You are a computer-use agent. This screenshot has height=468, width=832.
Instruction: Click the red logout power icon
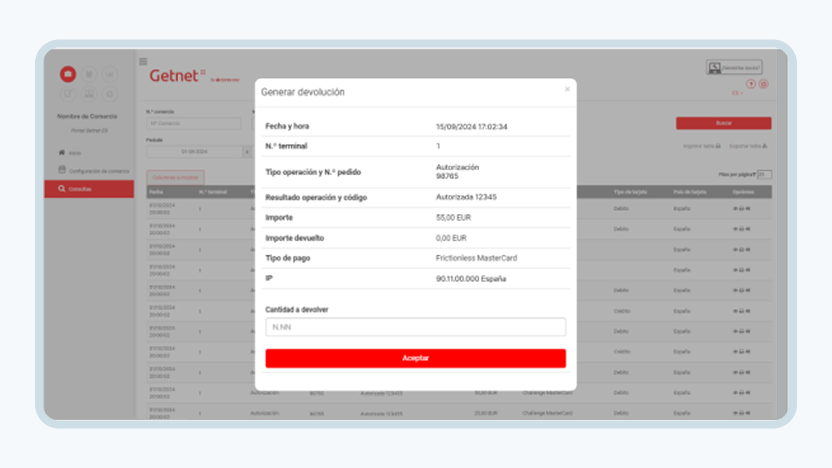[763, 84]
